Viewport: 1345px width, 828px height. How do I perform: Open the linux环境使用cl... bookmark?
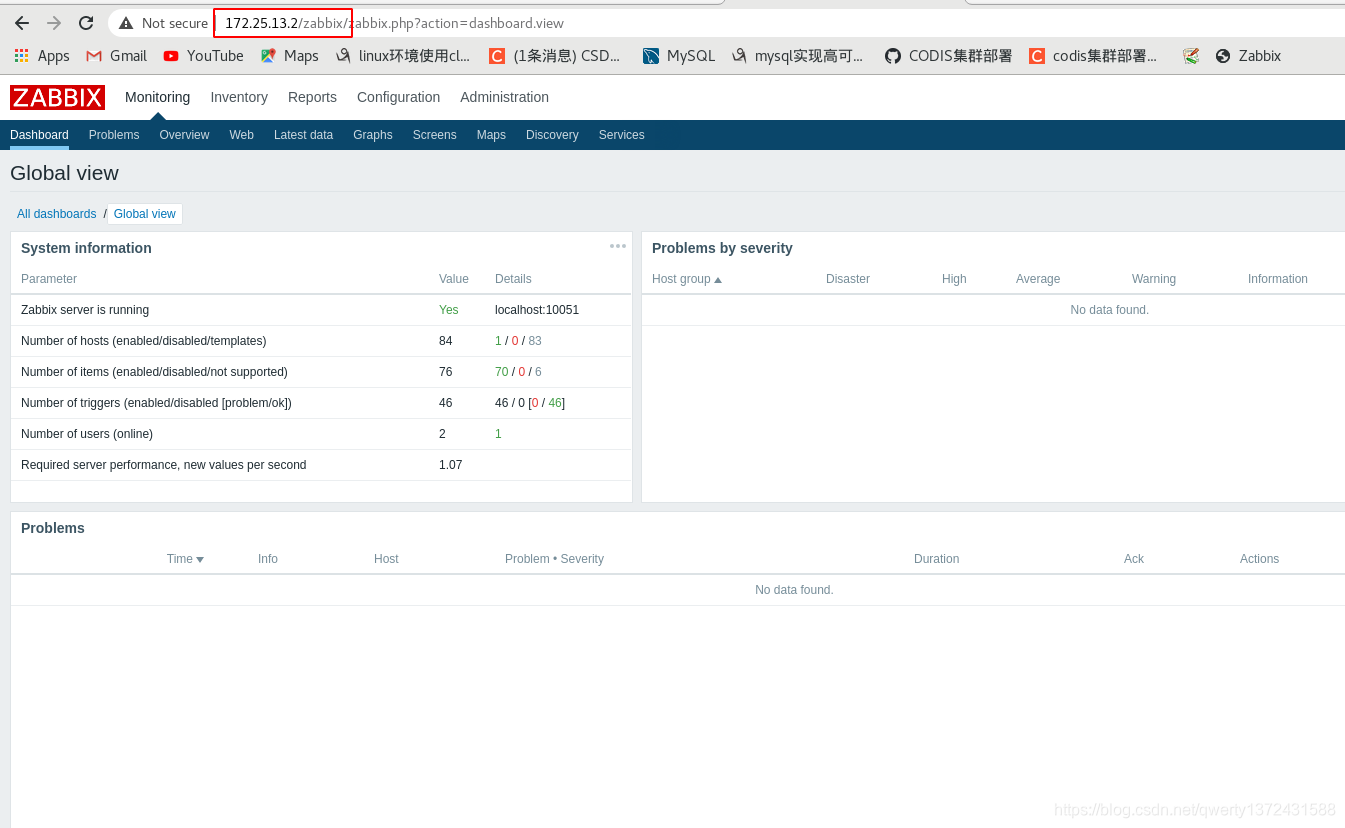403,56
